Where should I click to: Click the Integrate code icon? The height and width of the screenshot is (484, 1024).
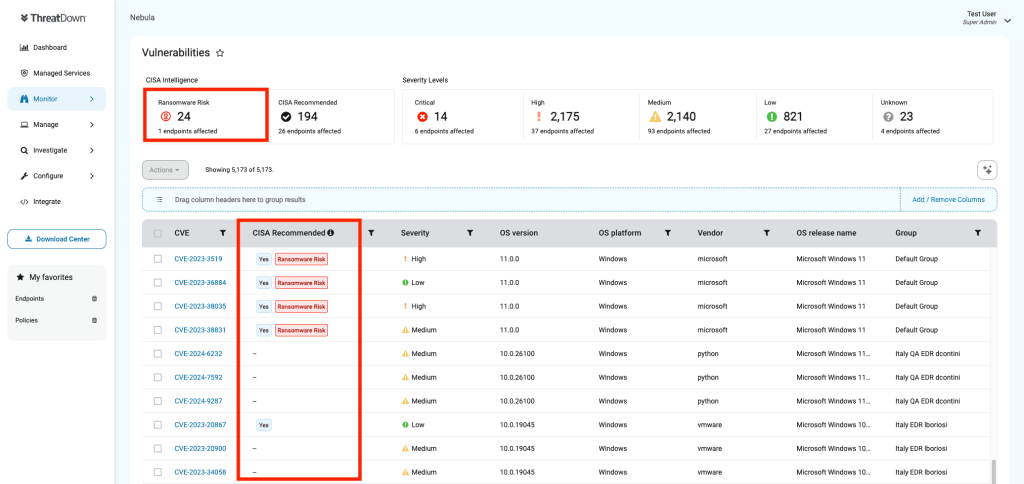point(24,202)
